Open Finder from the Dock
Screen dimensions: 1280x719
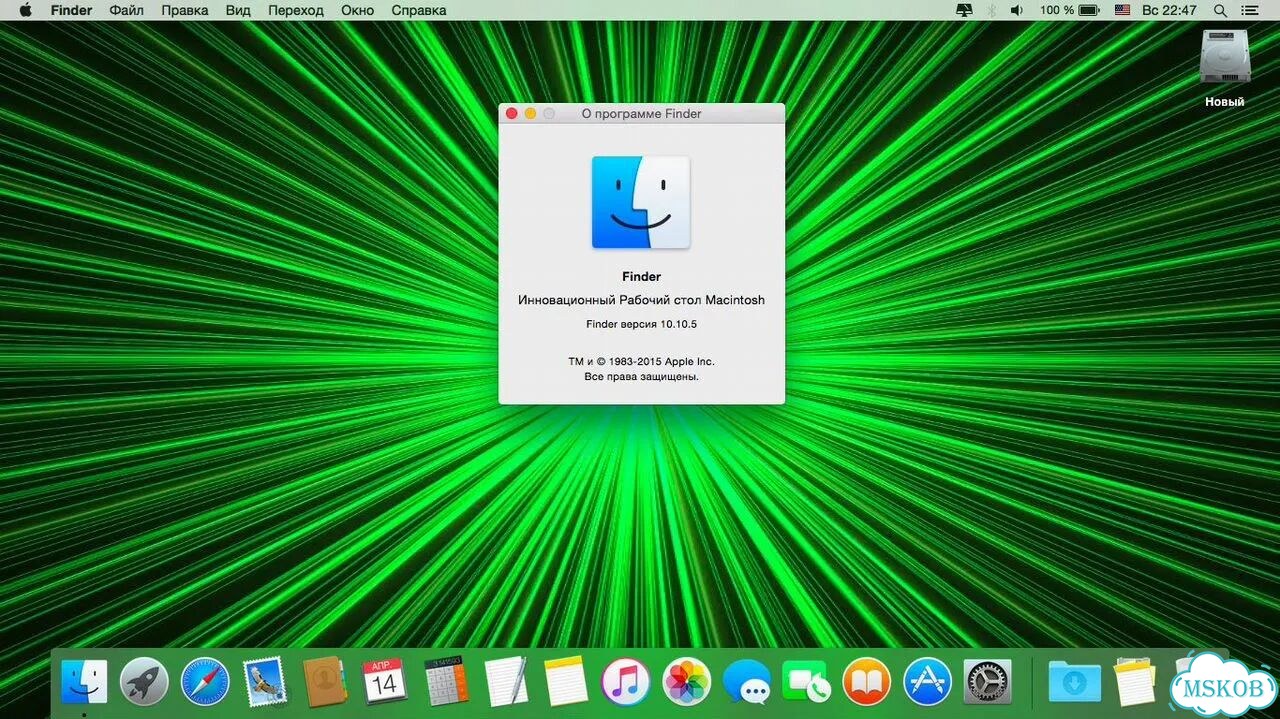click(84, 682)
